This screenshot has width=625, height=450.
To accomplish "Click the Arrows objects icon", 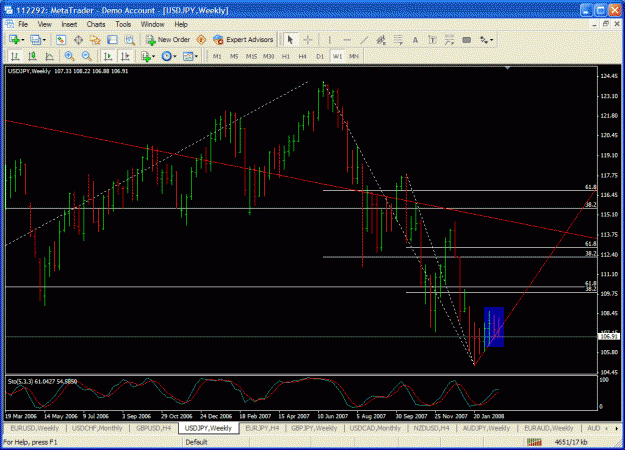I will click(x=484, y=40).
